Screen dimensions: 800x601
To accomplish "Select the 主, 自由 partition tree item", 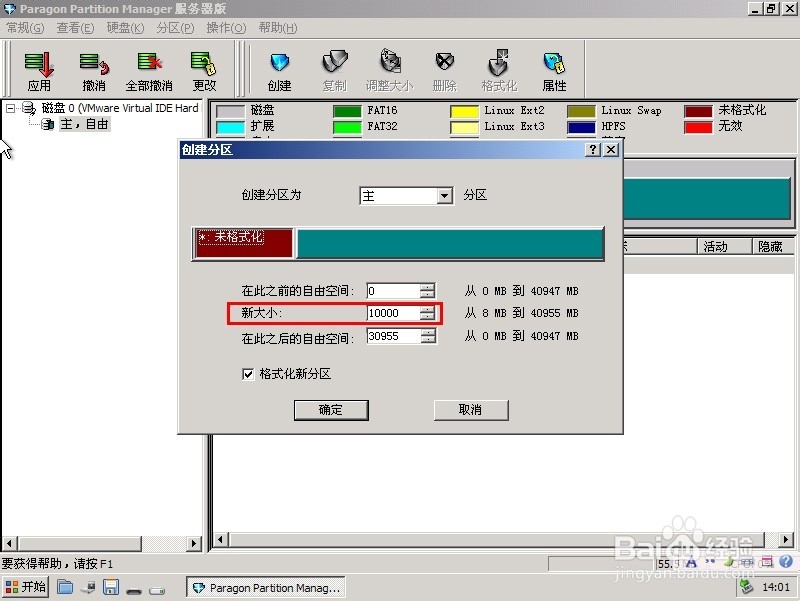I will coord(84,124).
